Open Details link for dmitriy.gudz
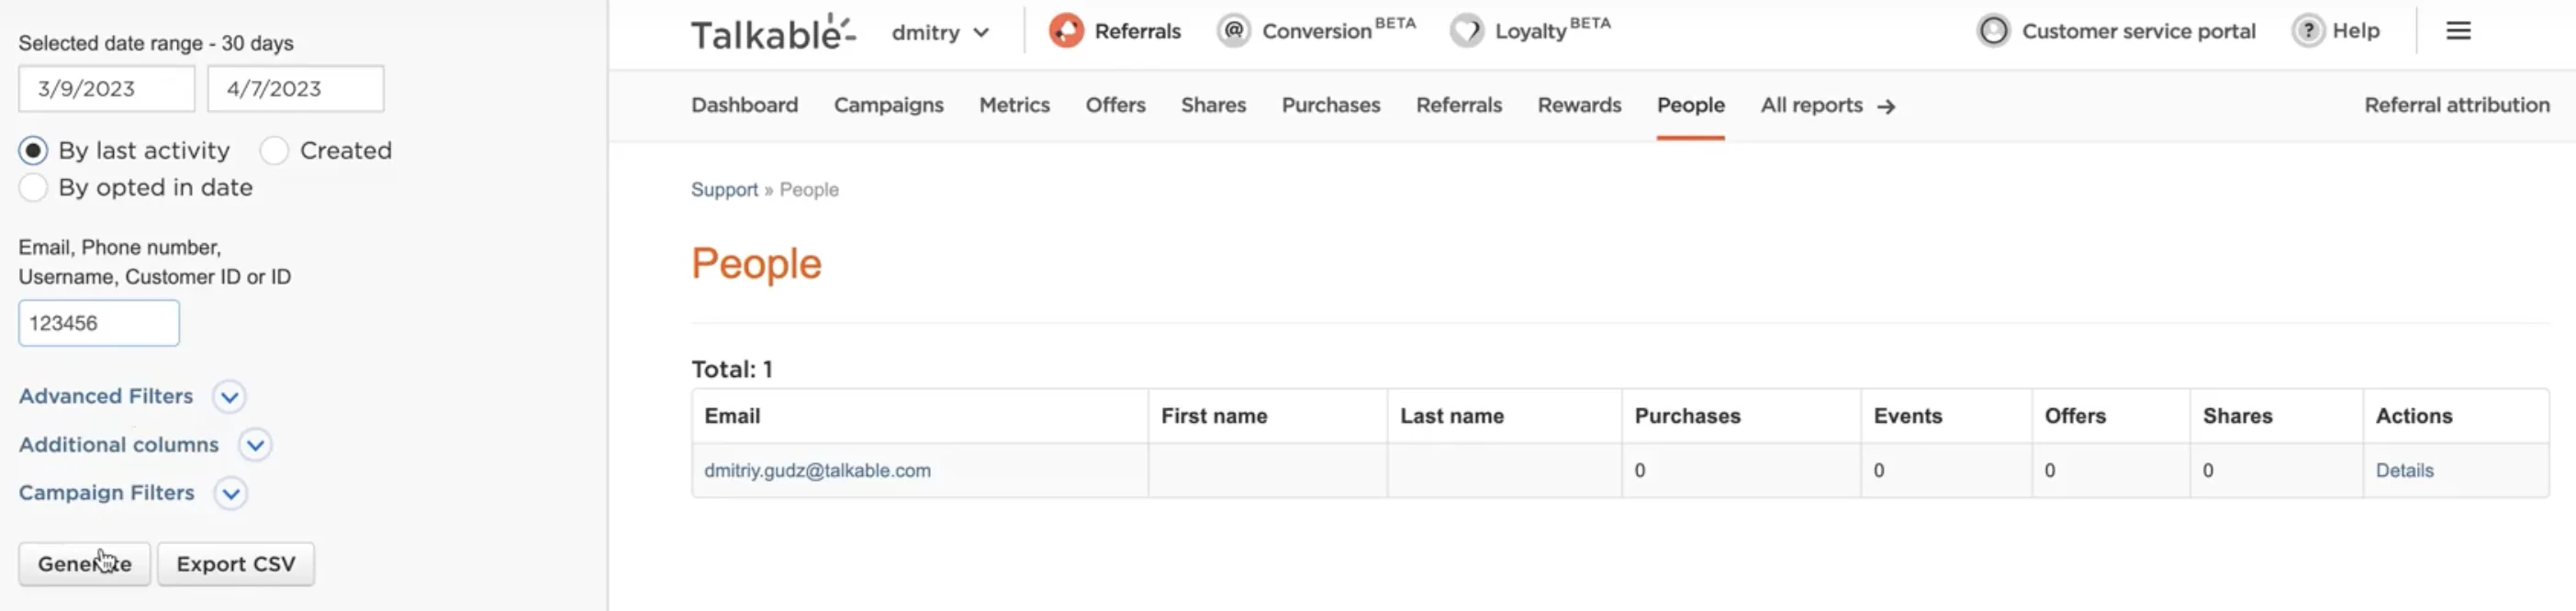2576x611 pixels. [2404, 471]
